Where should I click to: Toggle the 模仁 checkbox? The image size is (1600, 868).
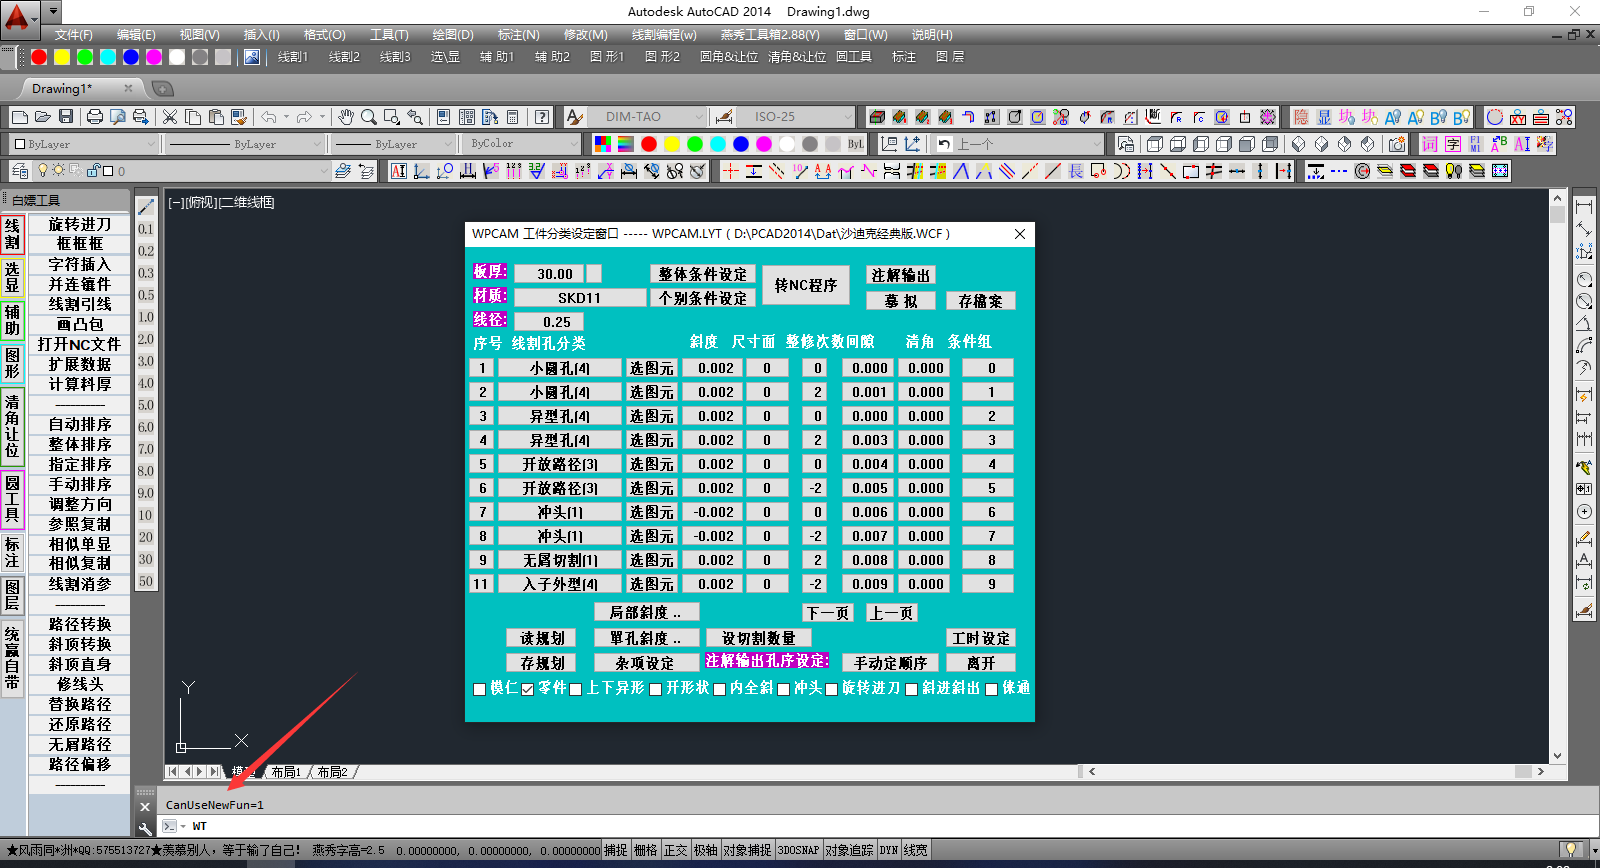coord(480,689)
